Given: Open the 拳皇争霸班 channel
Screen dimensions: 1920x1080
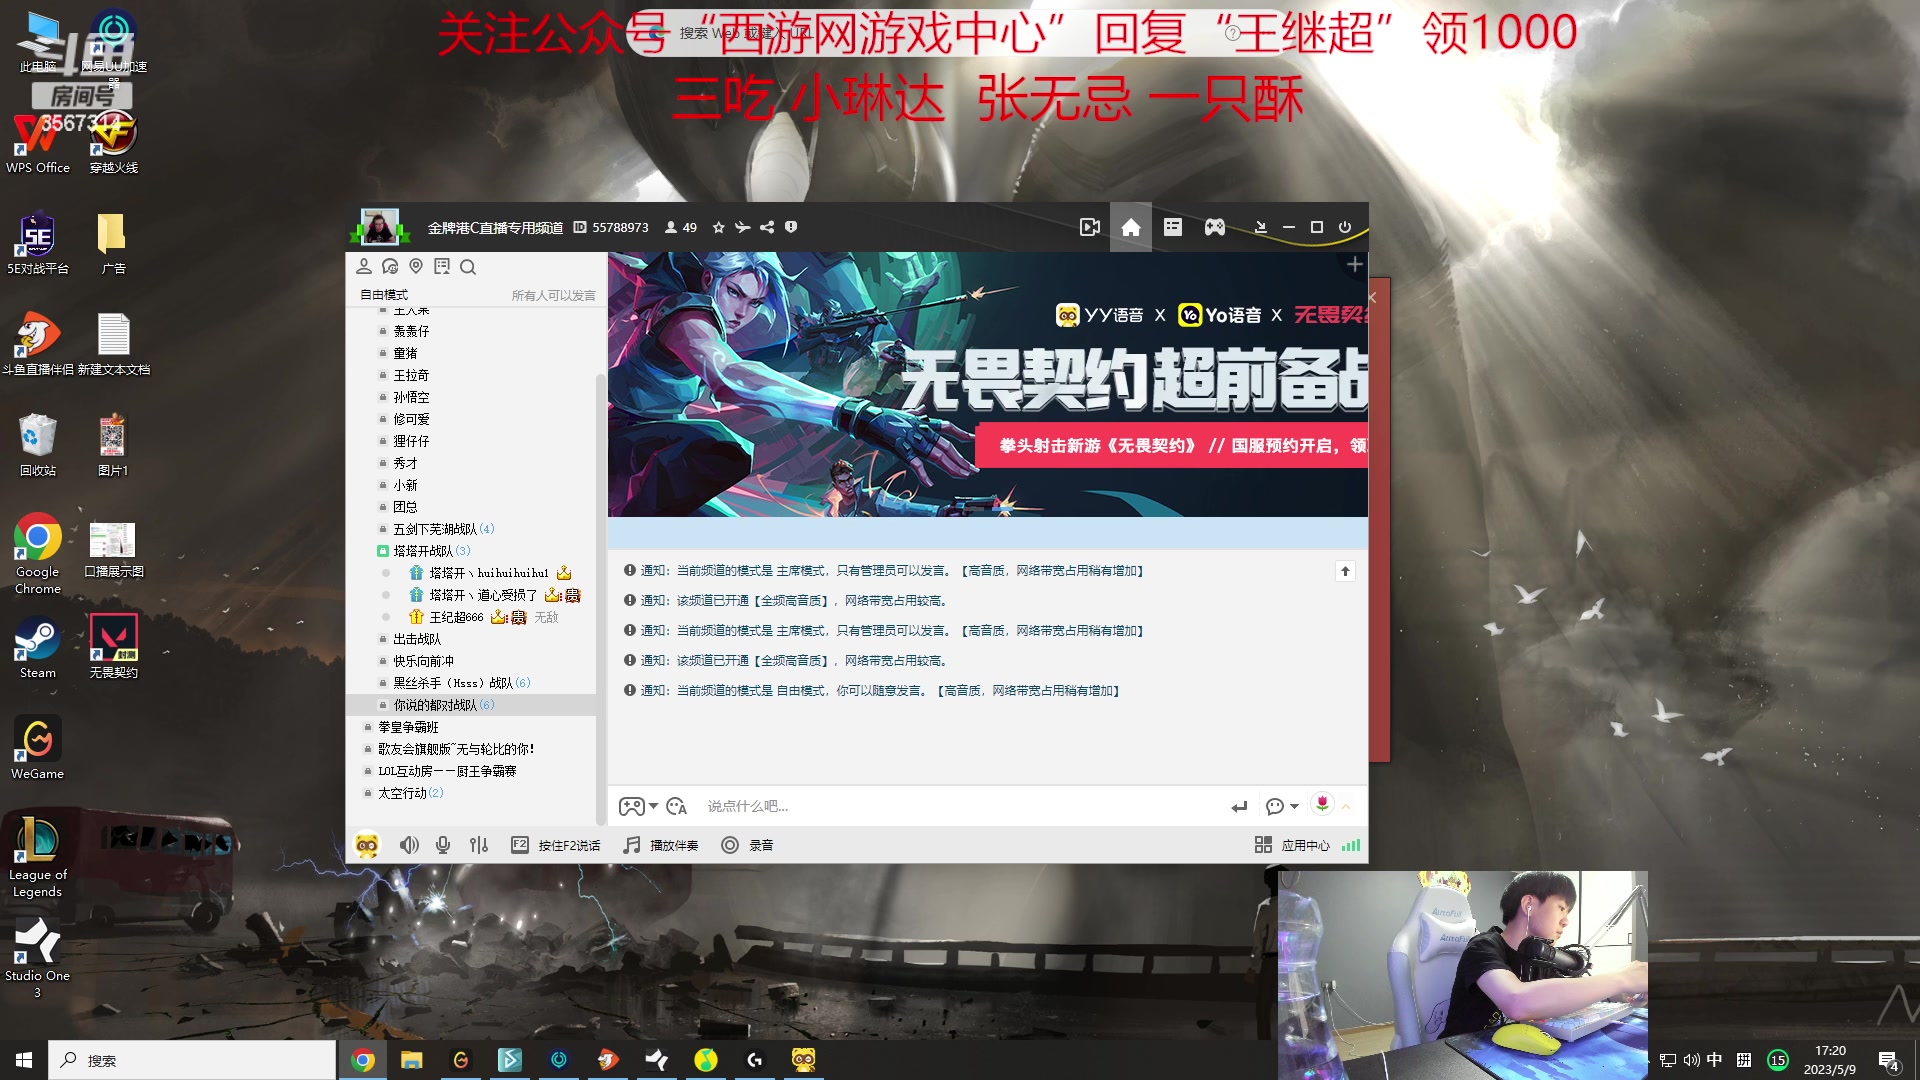Looking at the screenshot, I should click(x=407, y=727).
